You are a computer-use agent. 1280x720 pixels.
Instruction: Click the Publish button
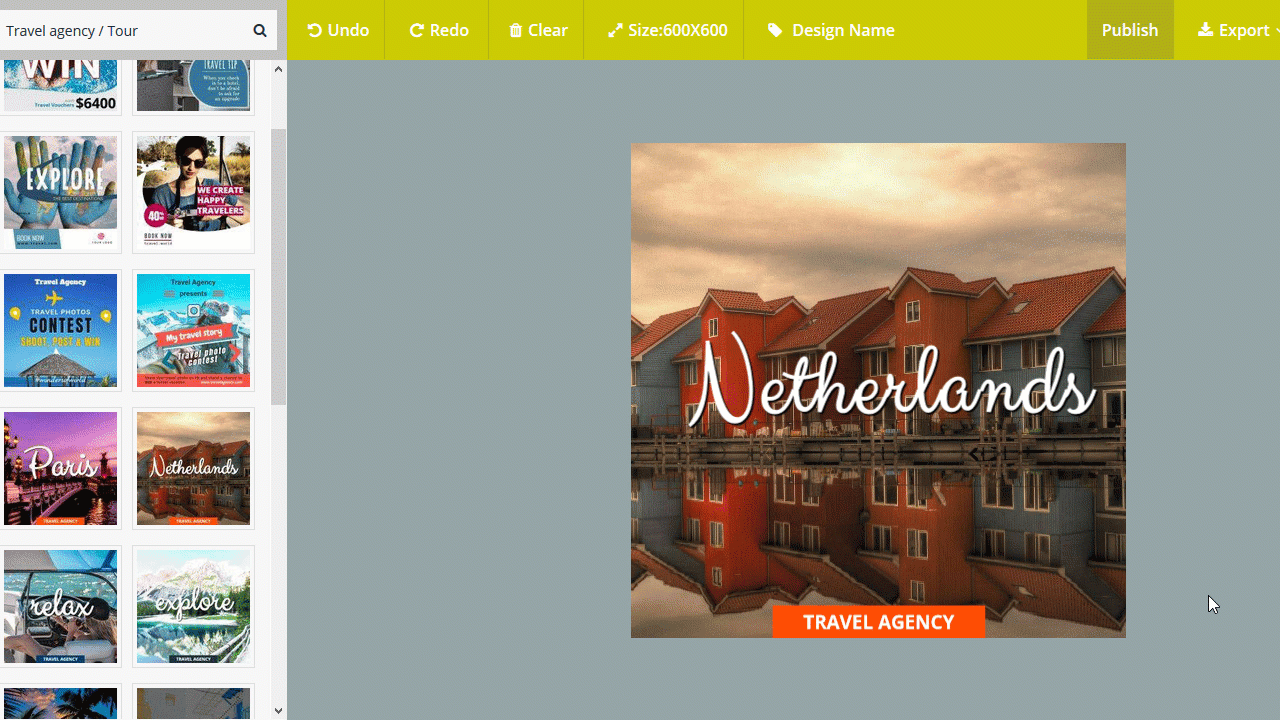pyautogui.click(x=1130, y=30)
